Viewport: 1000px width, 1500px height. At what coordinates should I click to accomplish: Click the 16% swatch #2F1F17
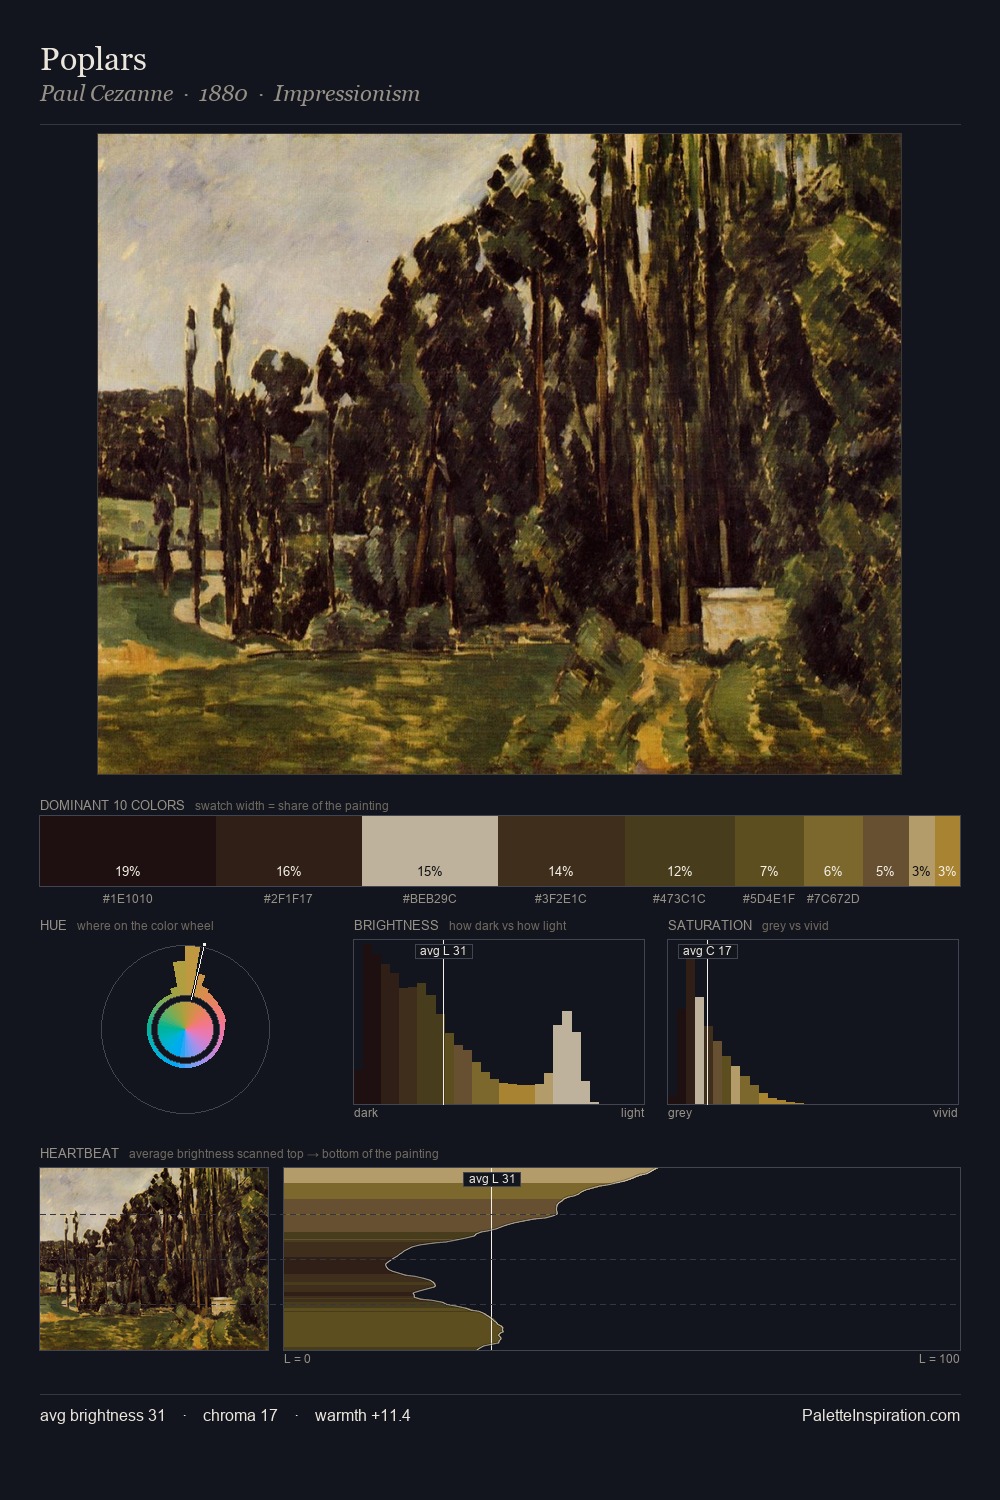(x=289, y=851)
